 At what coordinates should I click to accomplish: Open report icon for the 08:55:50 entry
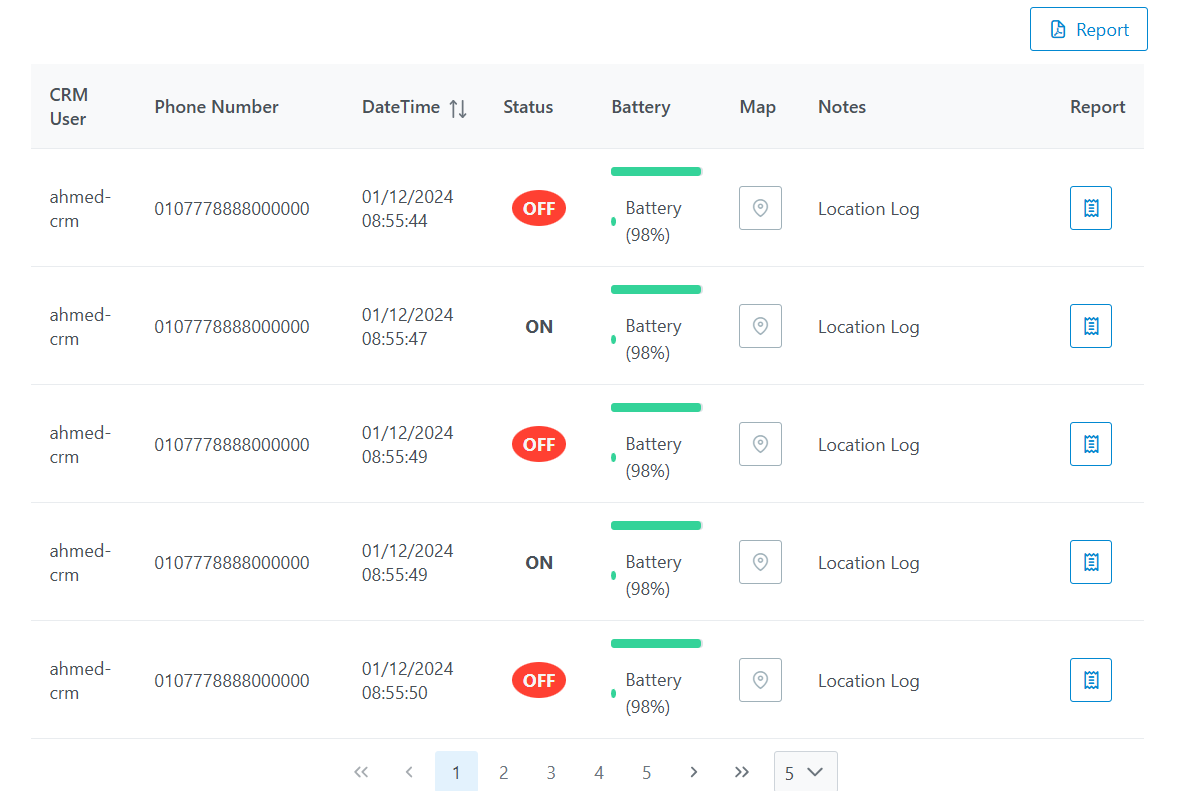[x=1090, y=680]
